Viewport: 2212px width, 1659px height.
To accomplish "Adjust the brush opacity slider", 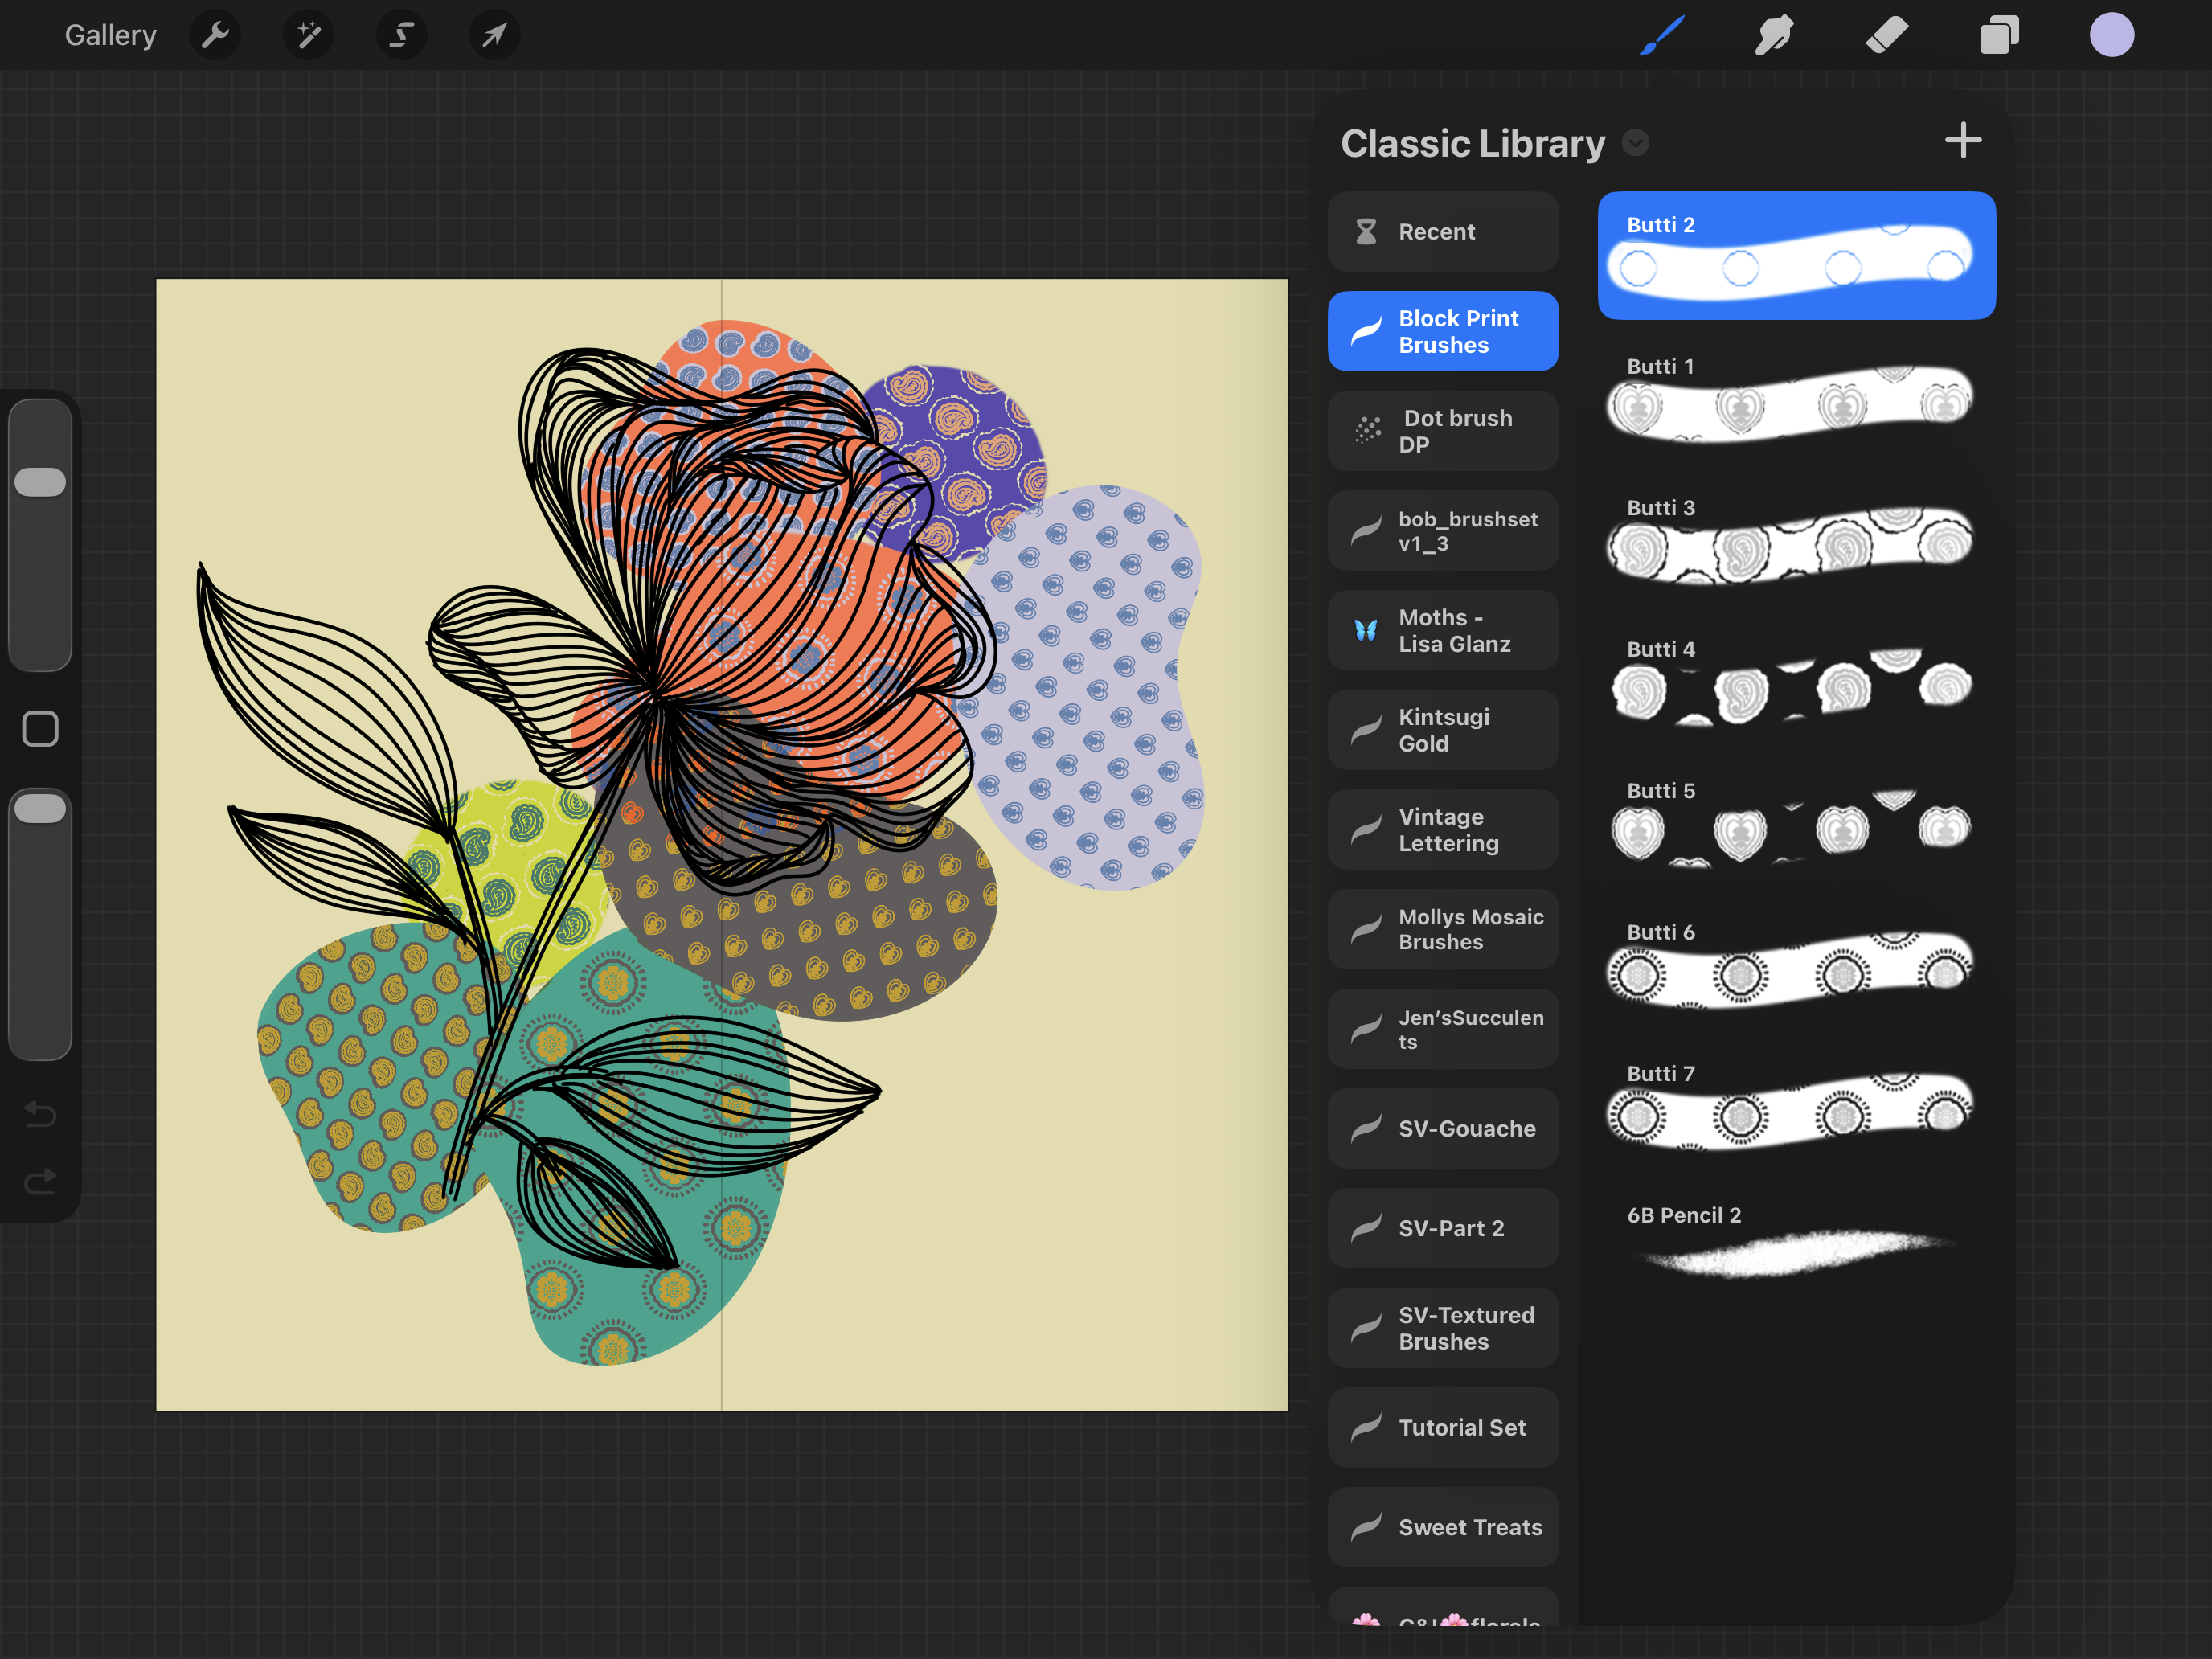I will [40, 923].
